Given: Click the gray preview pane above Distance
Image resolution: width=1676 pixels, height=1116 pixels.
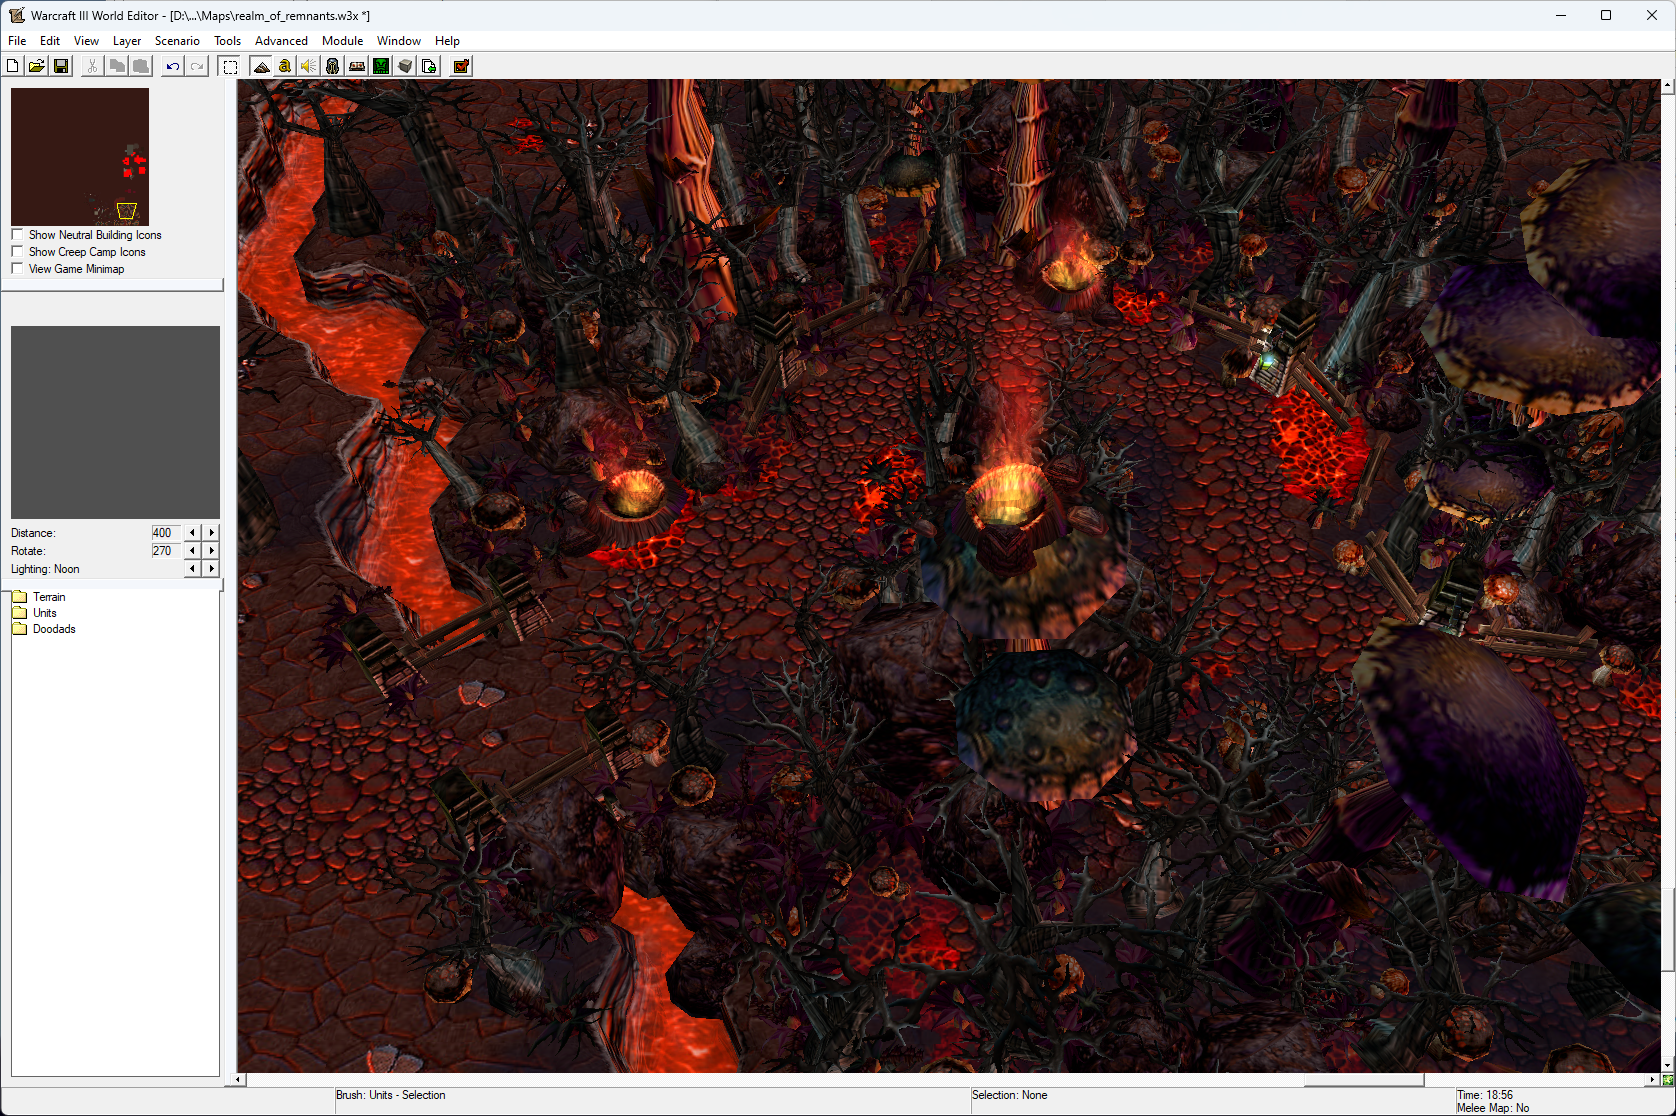Looking at the screenshot, I should (115, 422).
